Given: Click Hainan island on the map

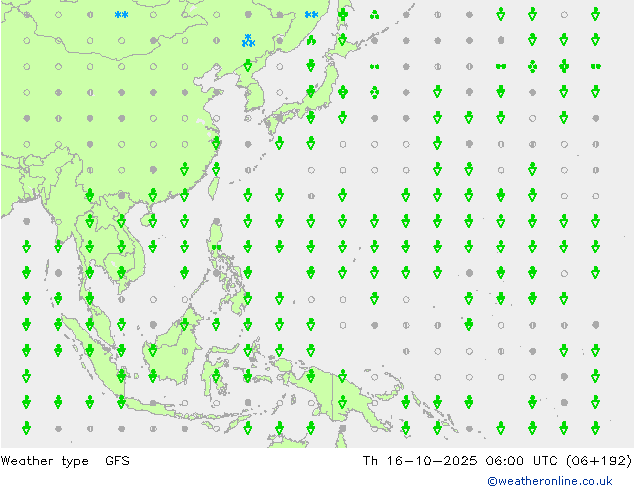Looking at the screenshot, I should (146, 220).
